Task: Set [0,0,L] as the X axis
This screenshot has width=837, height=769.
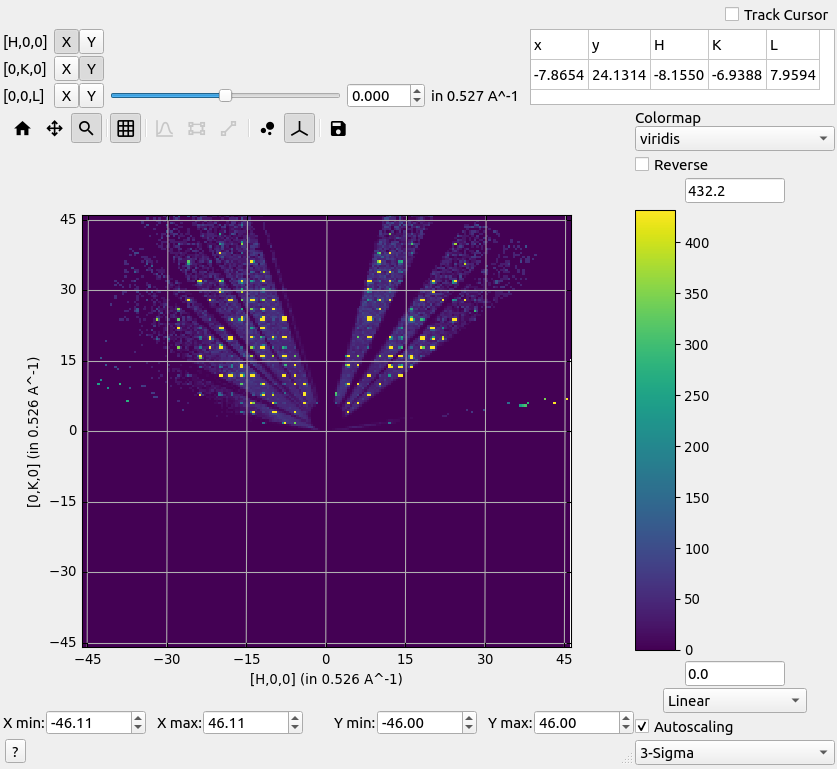Action: (65, 96)
